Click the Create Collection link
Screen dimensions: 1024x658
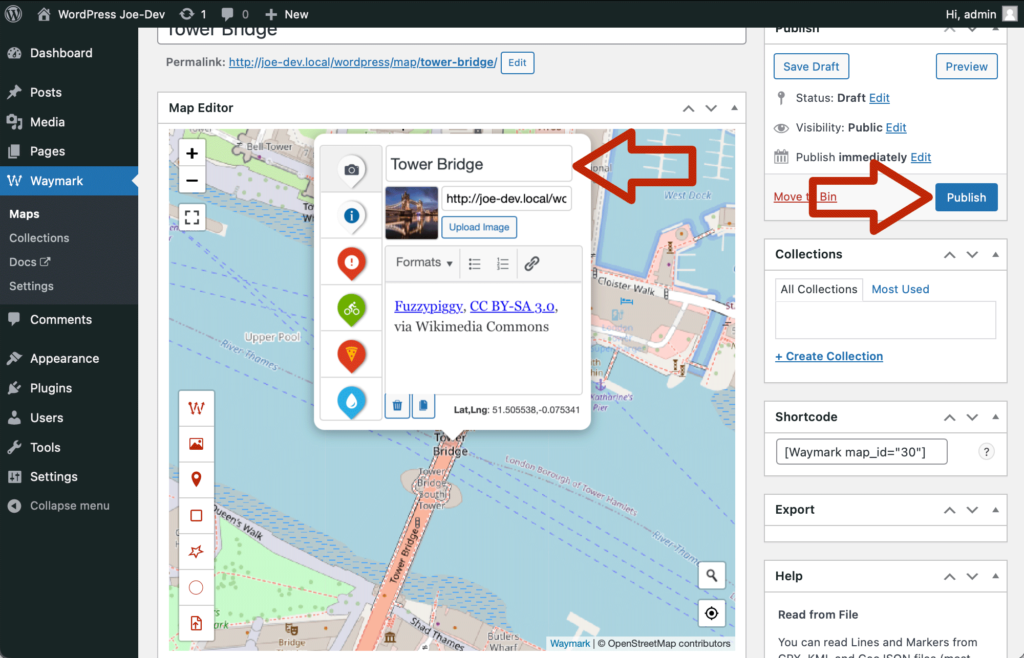(x=829, y=356)
